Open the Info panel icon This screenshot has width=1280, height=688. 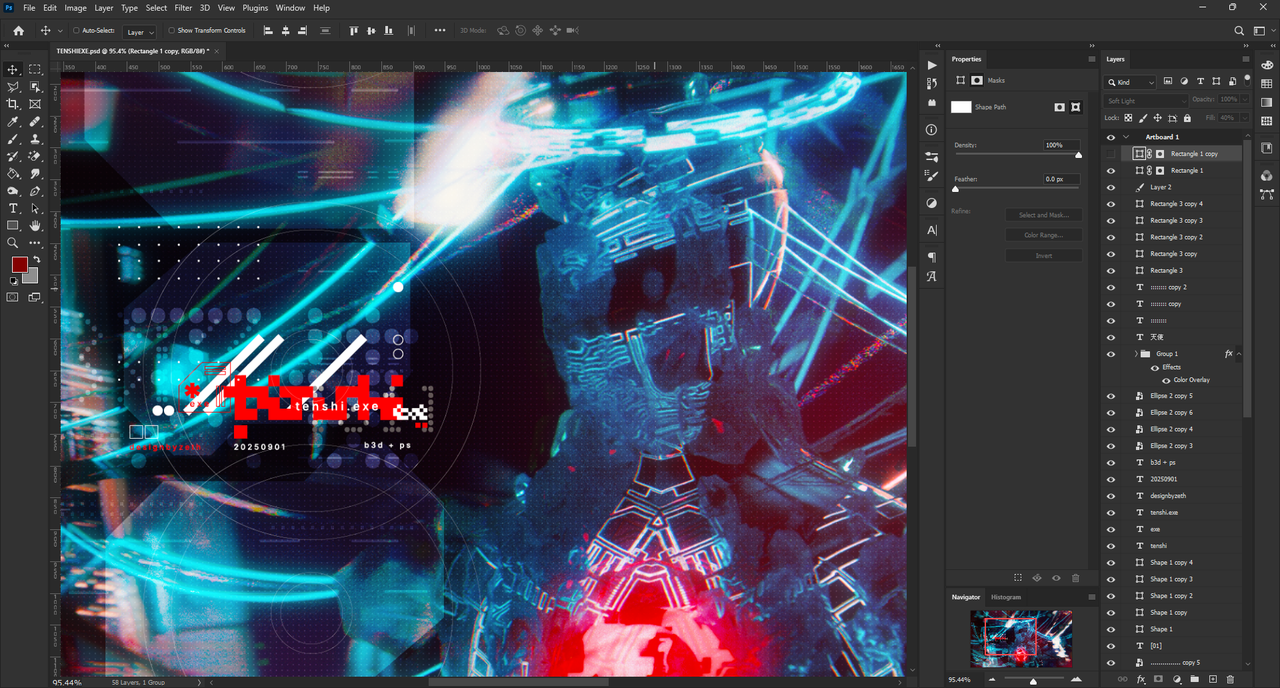coord(931,130)
